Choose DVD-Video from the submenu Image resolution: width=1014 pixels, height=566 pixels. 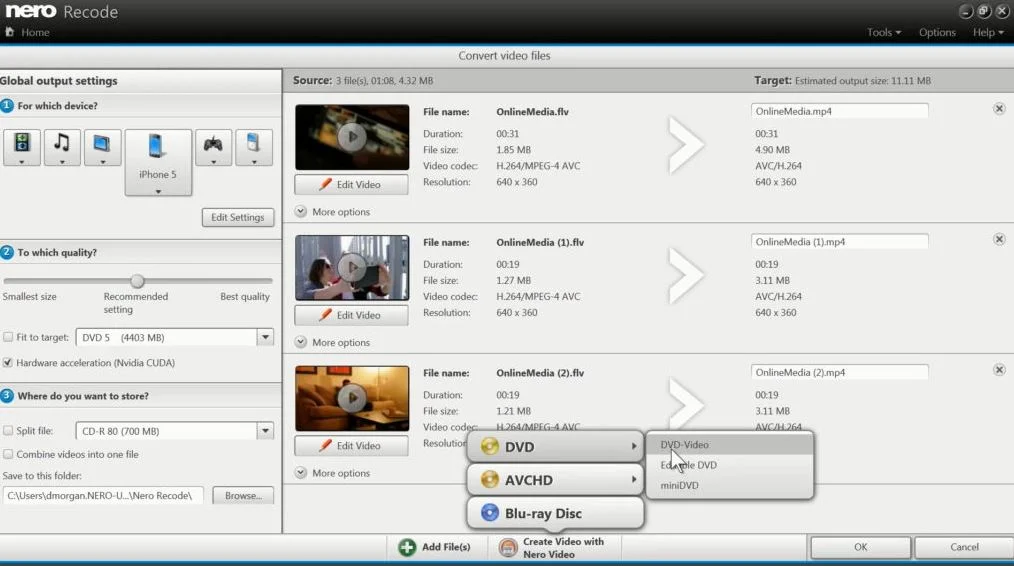coord(729,445)
